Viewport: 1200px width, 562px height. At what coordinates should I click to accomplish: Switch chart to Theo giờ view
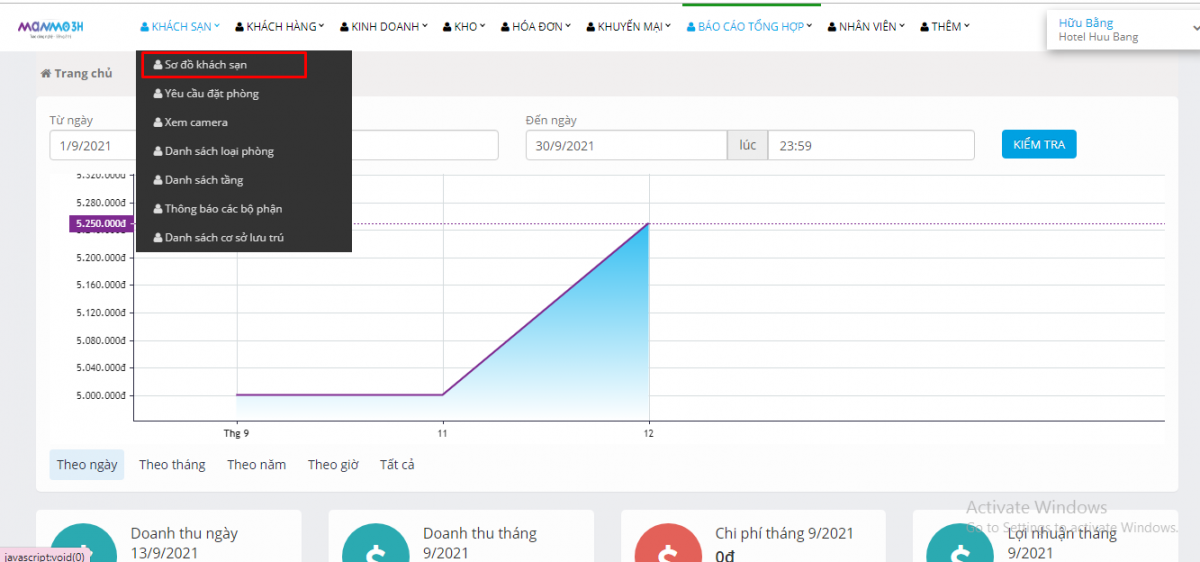333,465
